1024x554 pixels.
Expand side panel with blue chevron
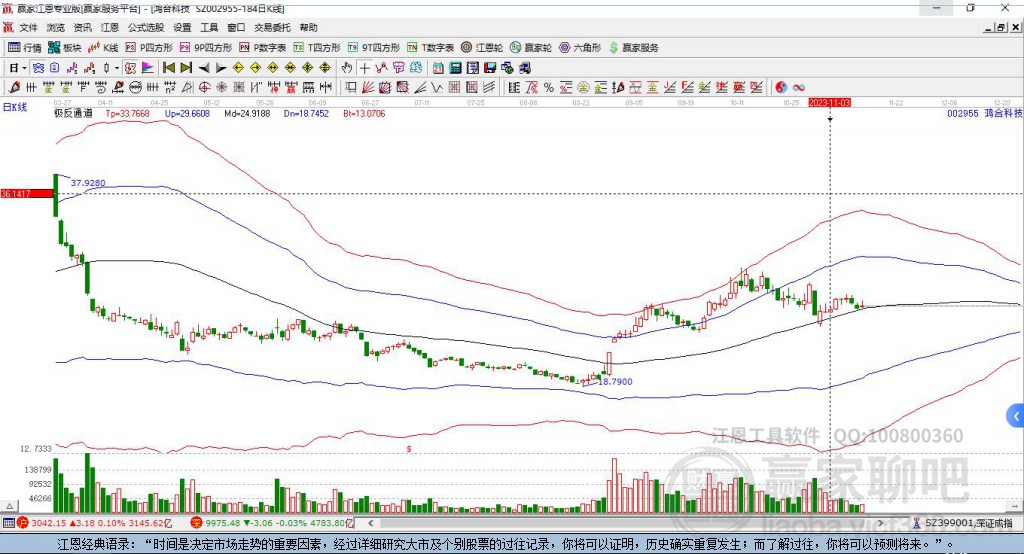[x=1016, y=416]
